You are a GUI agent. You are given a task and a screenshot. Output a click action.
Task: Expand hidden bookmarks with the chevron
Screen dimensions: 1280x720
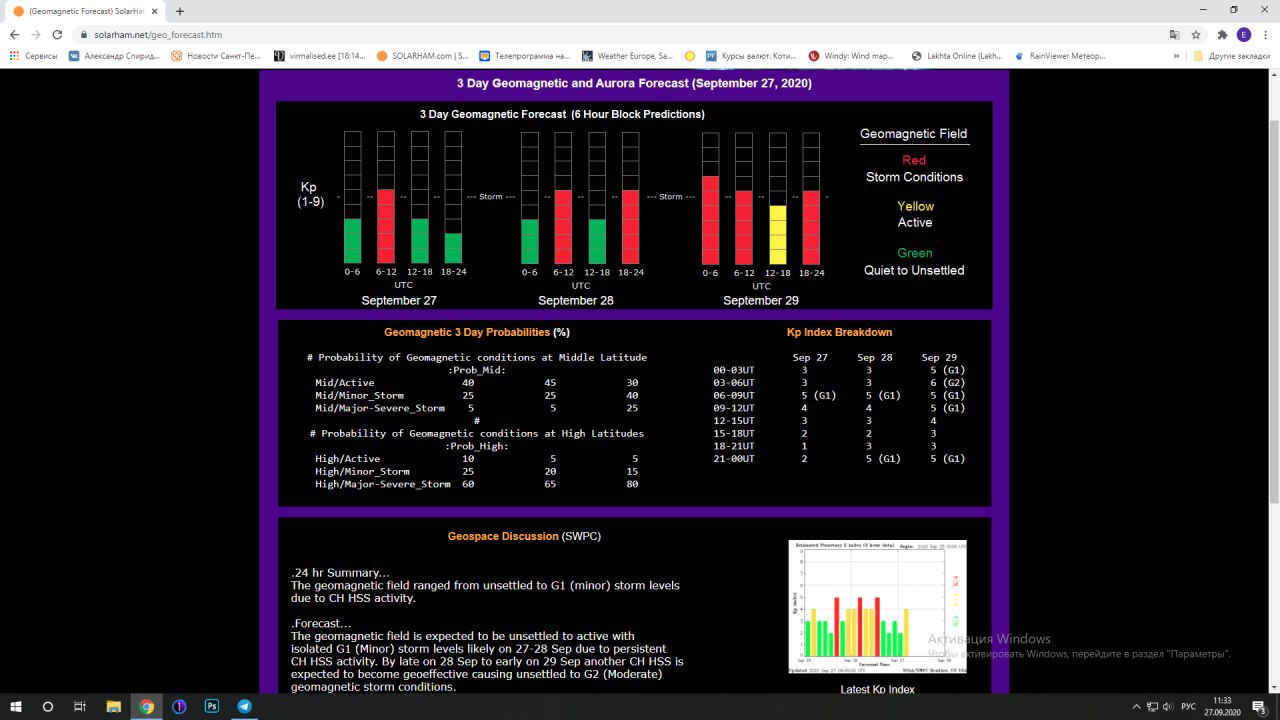pyautogui.click(x=1176, y=56)
